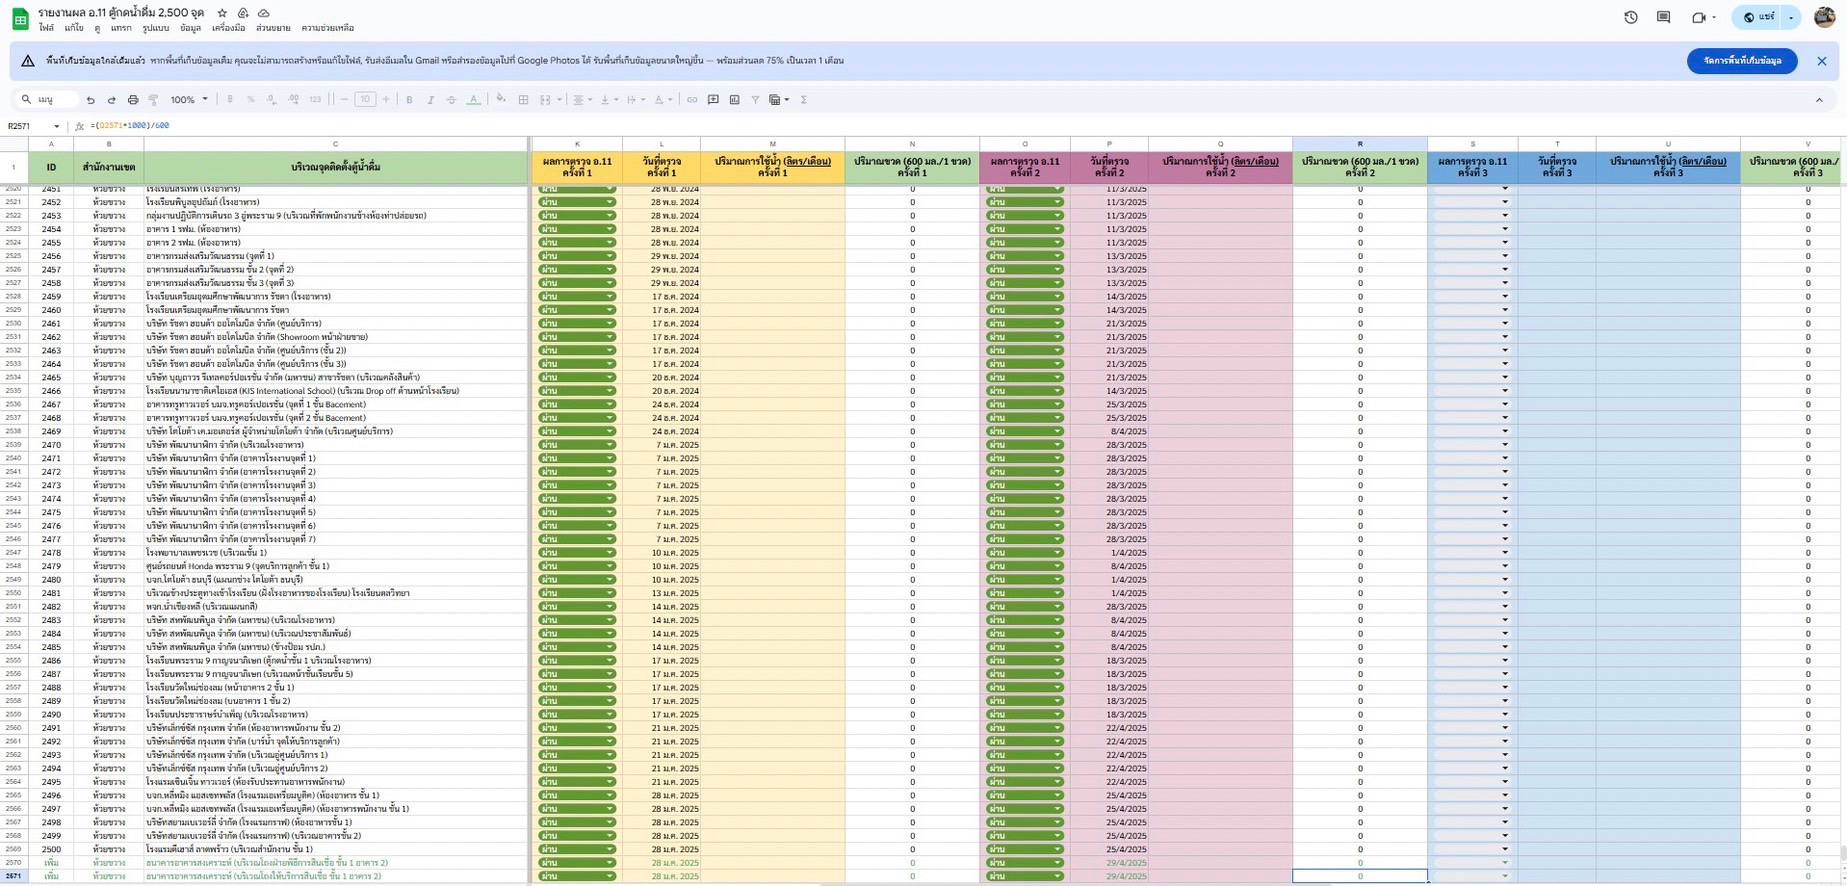Click the font size input field

point(365,100)
